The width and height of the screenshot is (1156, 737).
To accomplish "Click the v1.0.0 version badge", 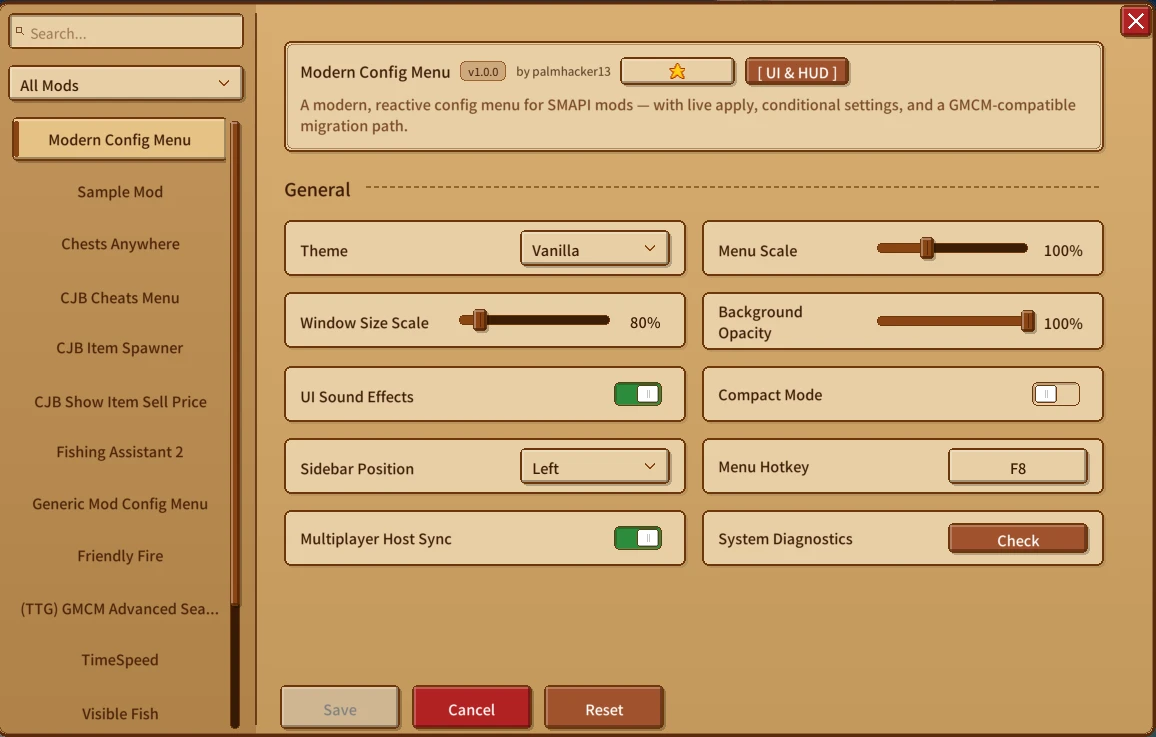I will [x=483, y=71].
